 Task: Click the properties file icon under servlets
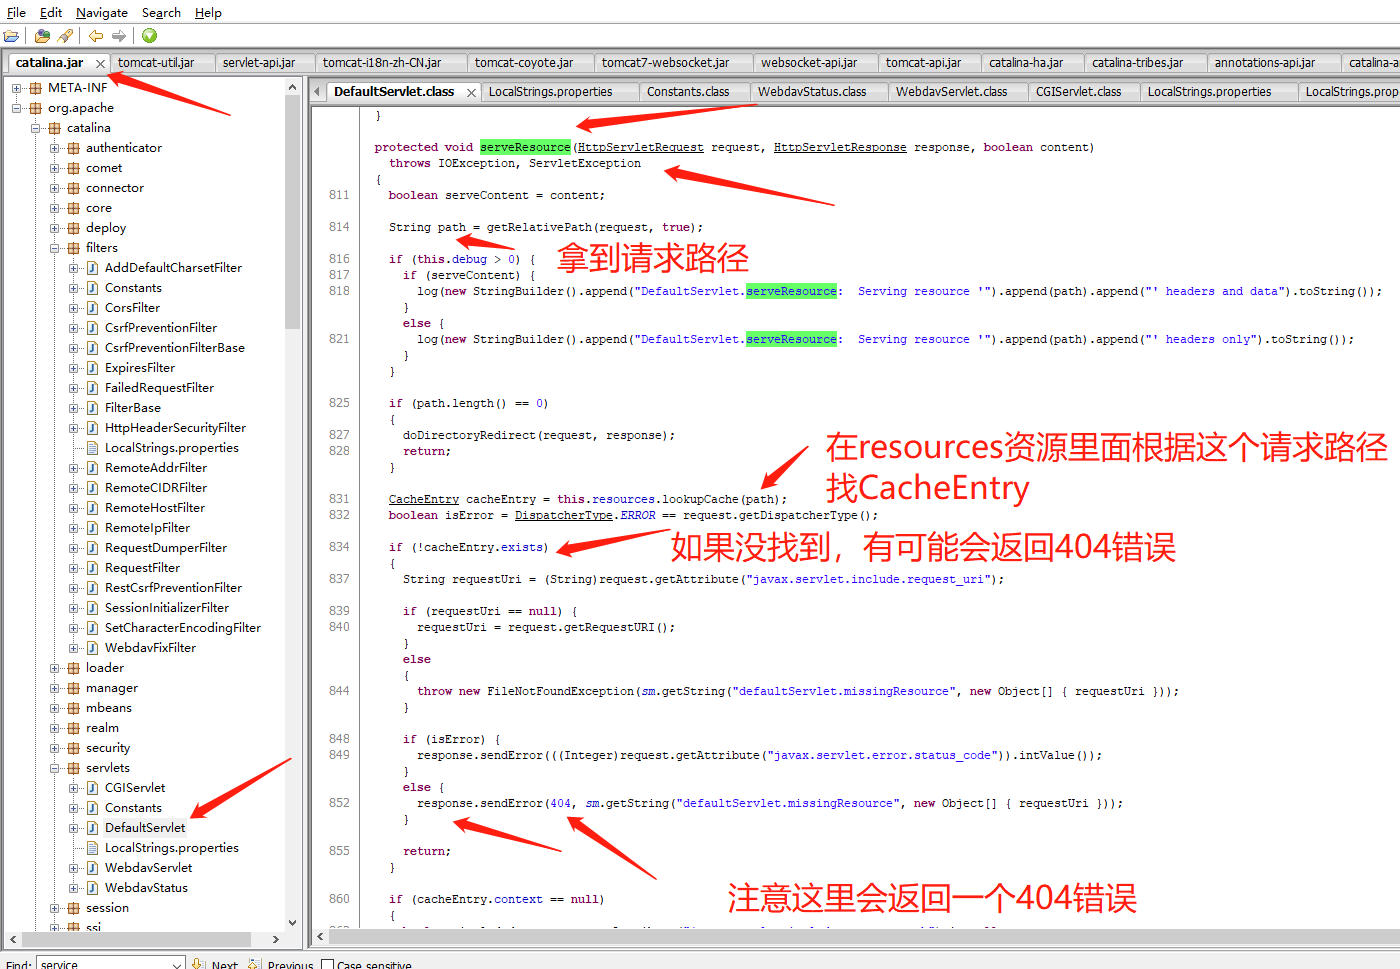click(x=92, y=848)
